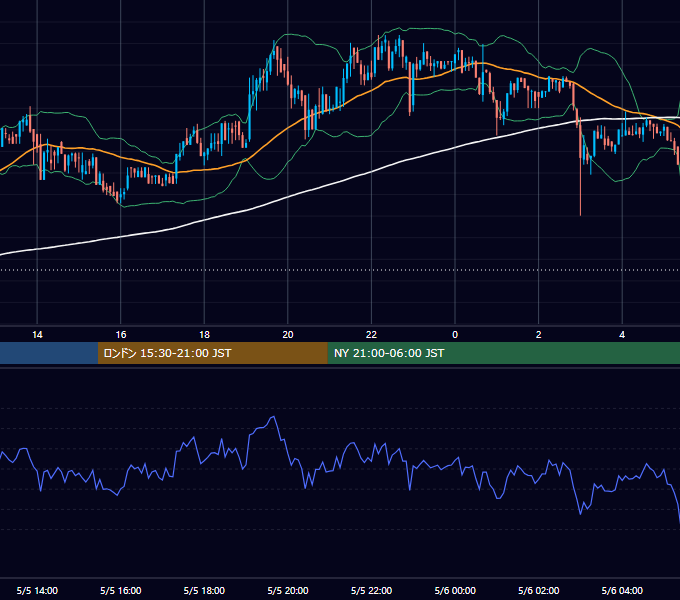The height and width of the screenshot is (600, 680).
Task: Click the hour label 16 on the price chart axis
Action: [121, 335]
